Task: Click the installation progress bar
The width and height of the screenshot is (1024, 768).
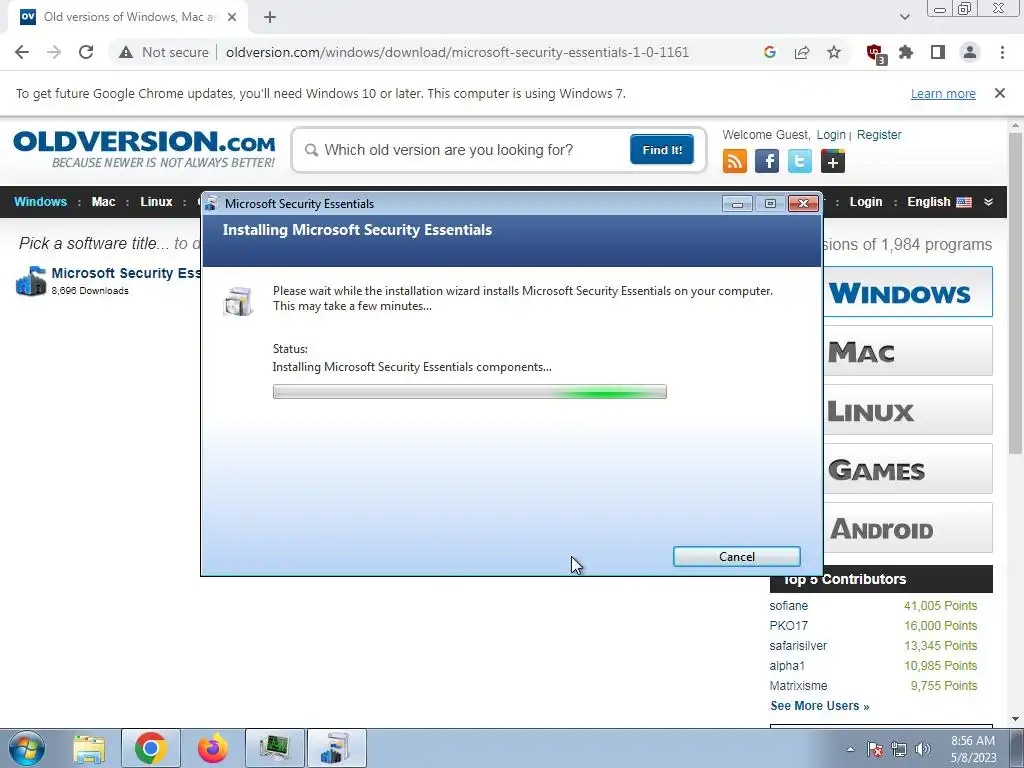Action: pyautogui.click(x=470, y=392)
